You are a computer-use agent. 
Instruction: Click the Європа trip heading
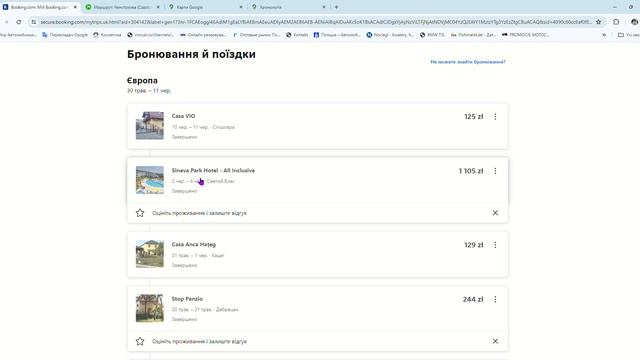[142, 80]
